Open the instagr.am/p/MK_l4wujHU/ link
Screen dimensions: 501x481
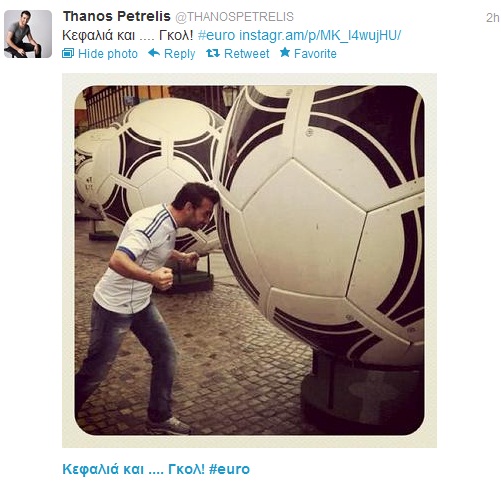320,35
